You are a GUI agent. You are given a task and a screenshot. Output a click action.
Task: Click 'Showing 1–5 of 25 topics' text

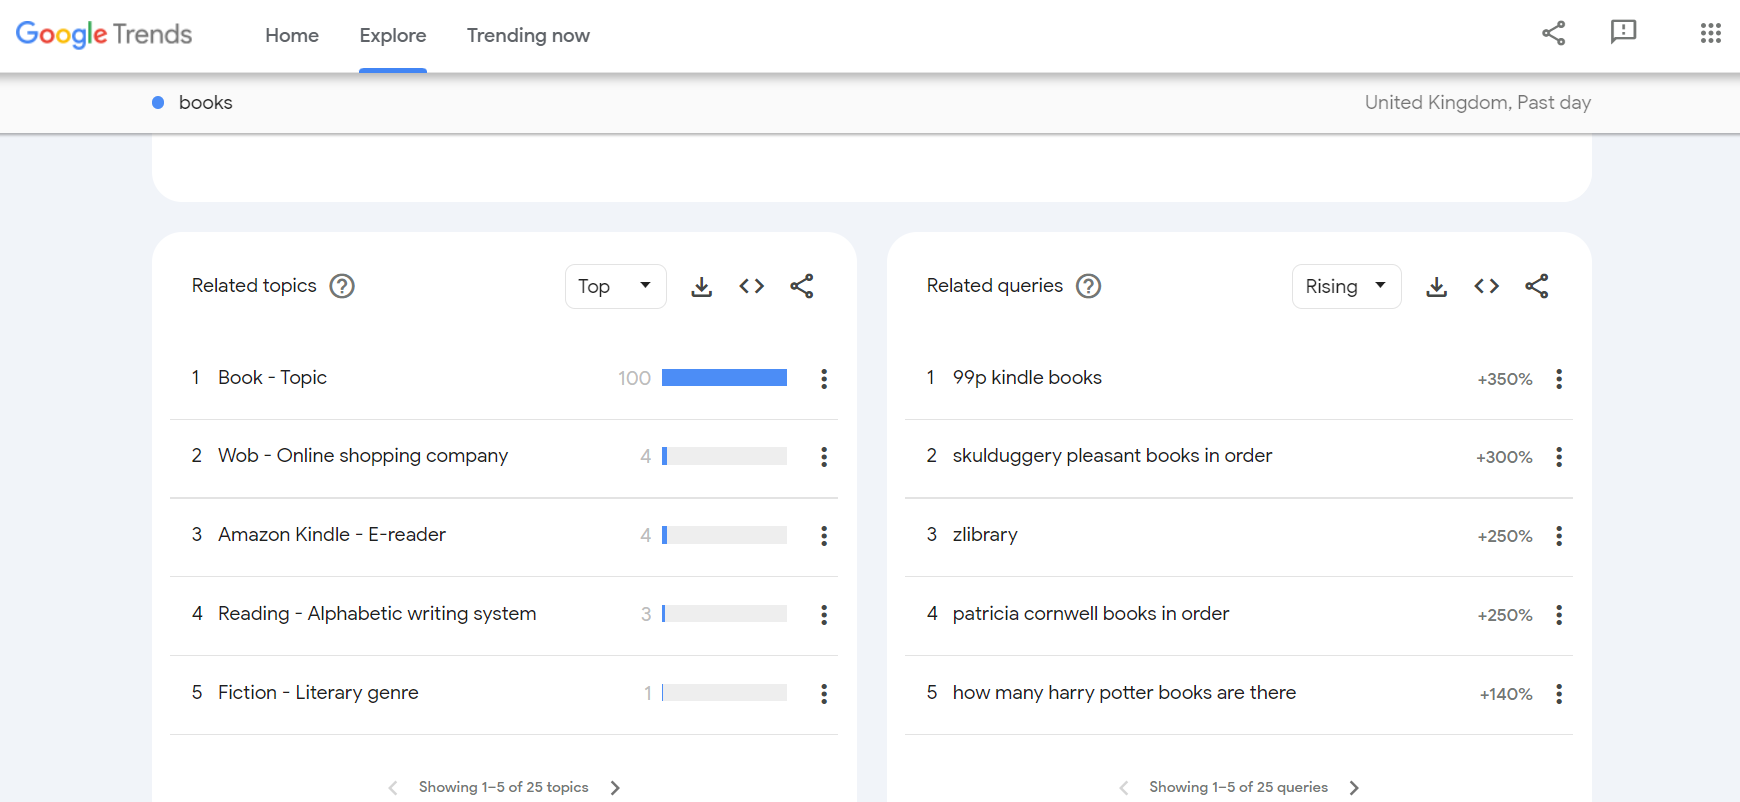coord(504,788)
